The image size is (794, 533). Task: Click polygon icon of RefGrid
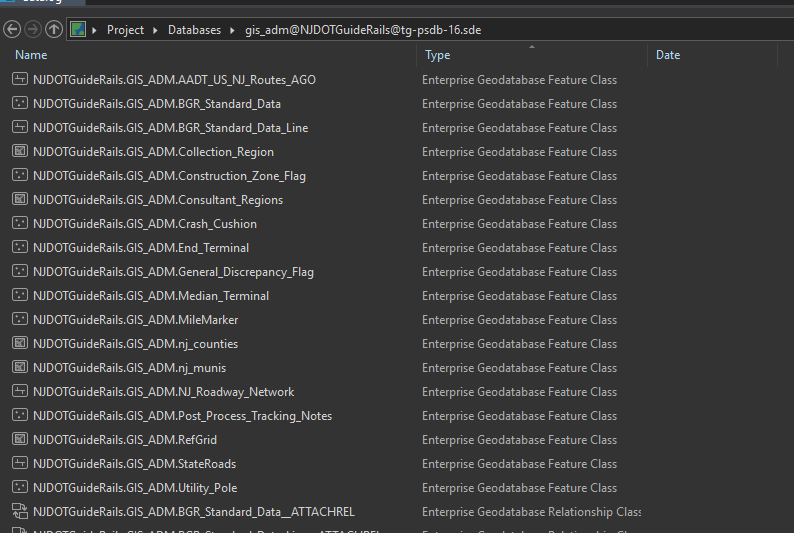click(20, 439)
